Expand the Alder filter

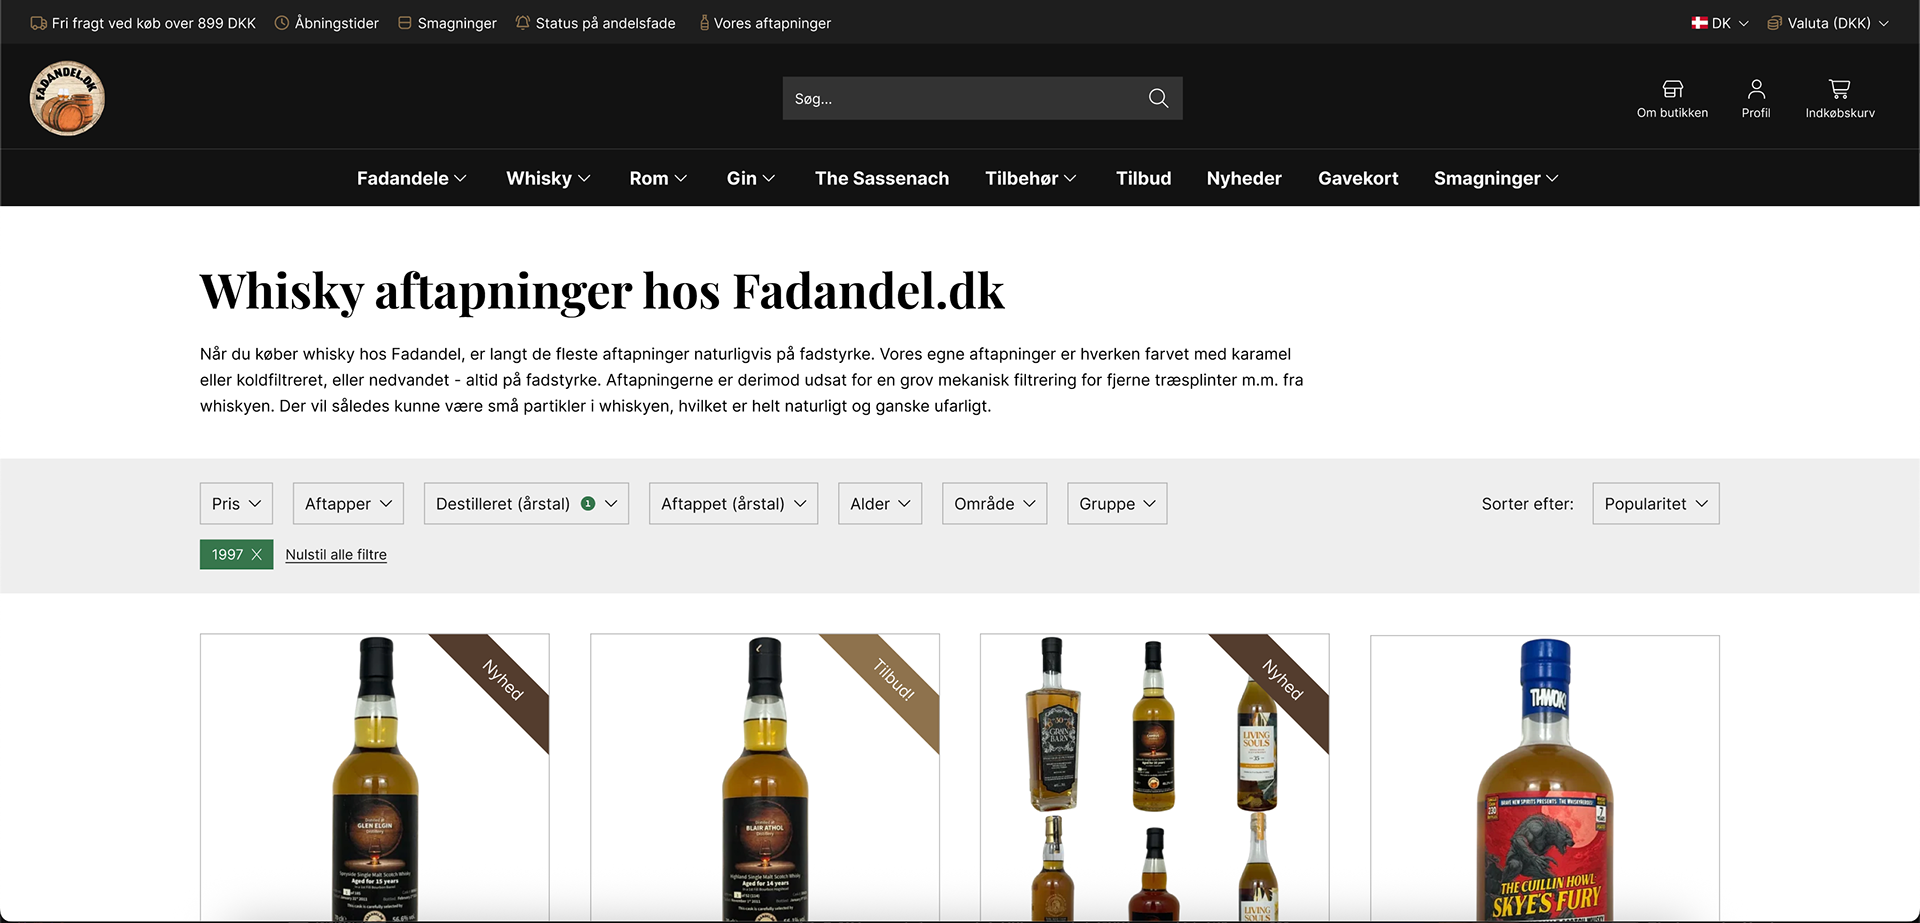click(880, 504)
